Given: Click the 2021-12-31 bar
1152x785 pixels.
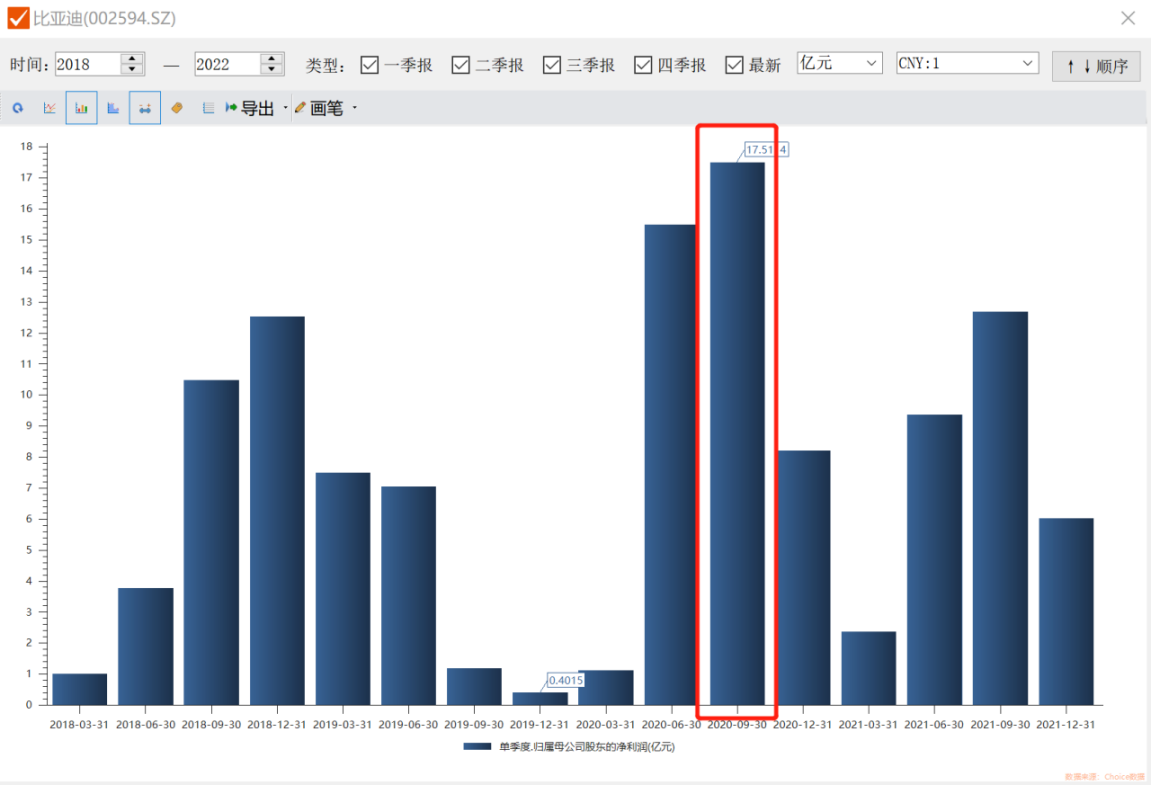Looking at the screenshot, I should pos(1066,612).
